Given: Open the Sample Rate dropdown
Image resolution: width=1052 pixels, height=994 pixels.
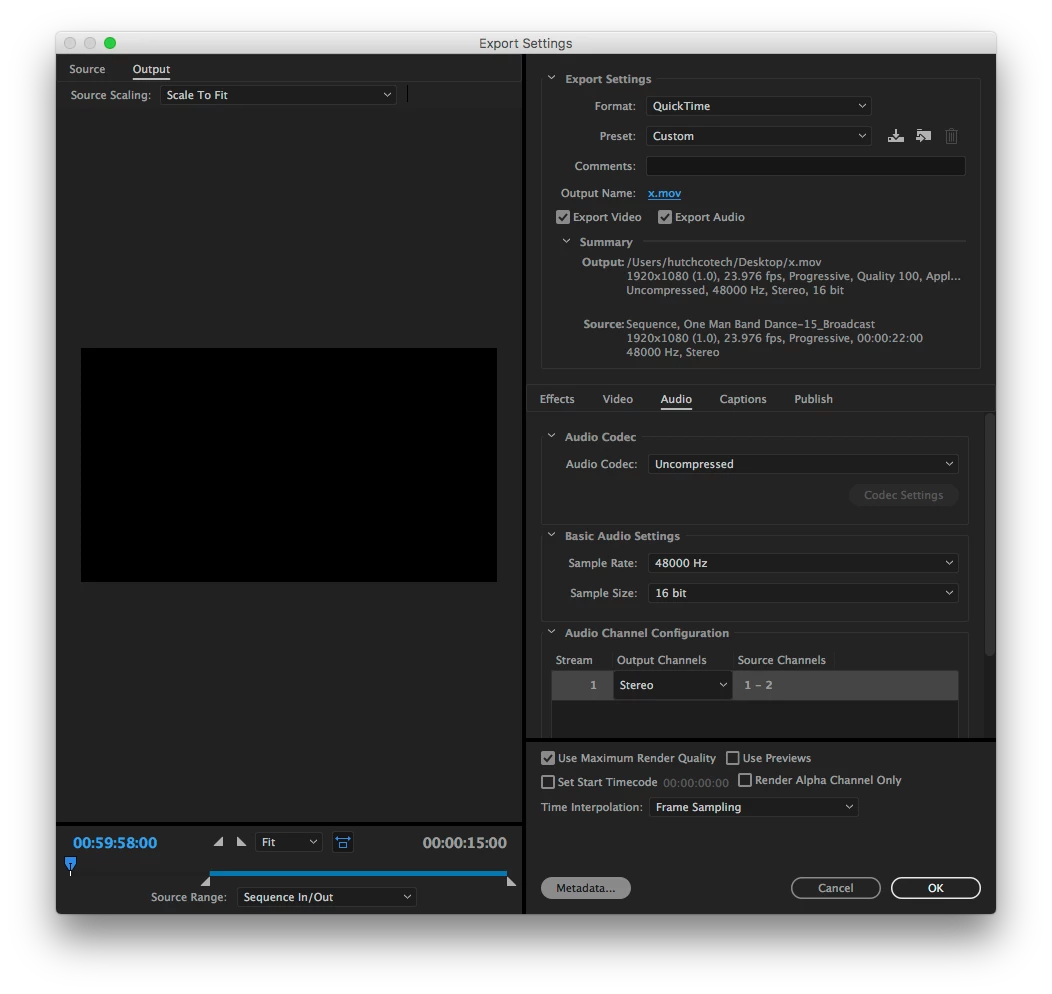Looking at the screenshot, I should (x=803, y=563).
